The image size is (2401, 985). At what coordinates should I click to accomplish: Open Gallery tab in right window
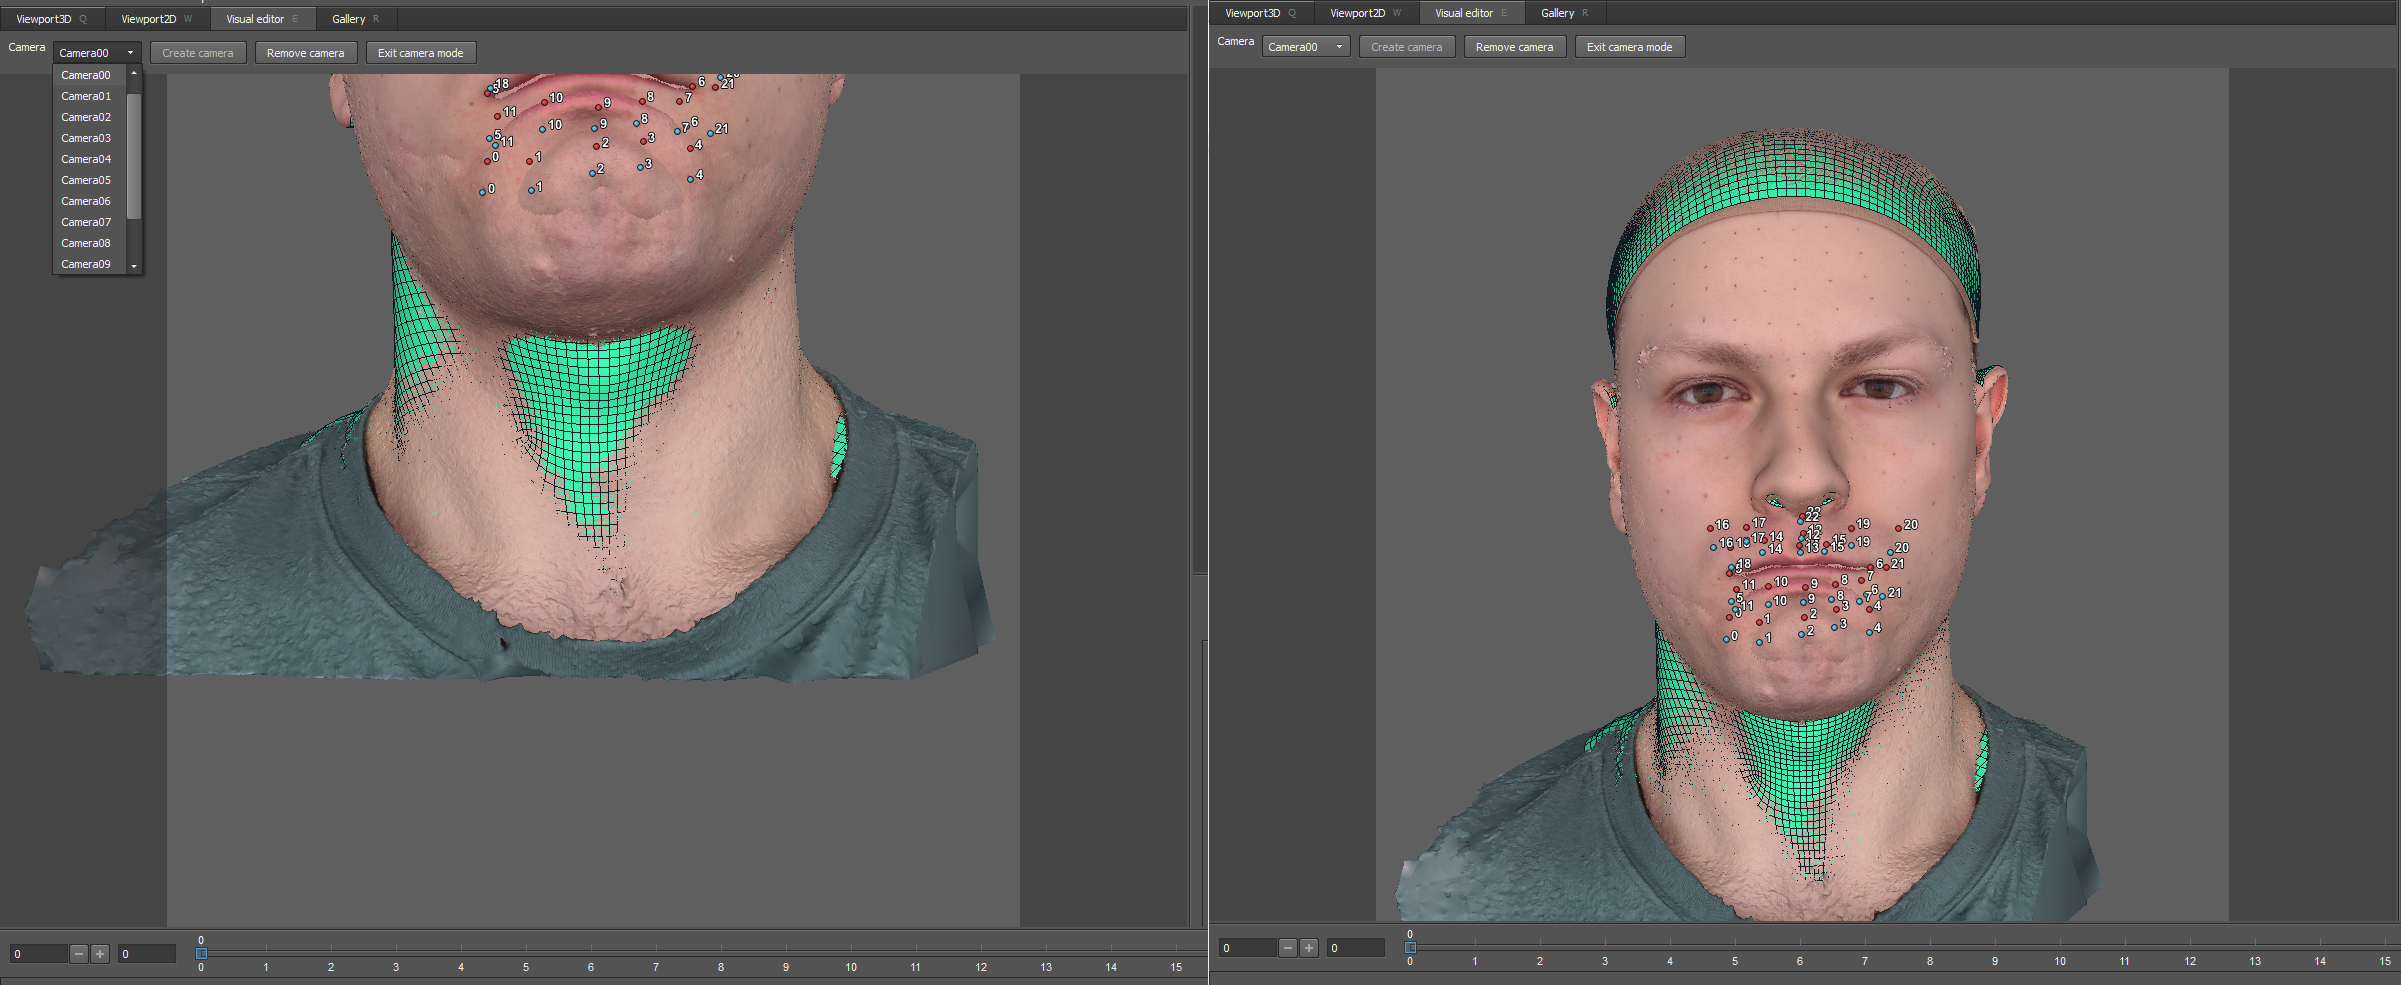pos(1565,13)
